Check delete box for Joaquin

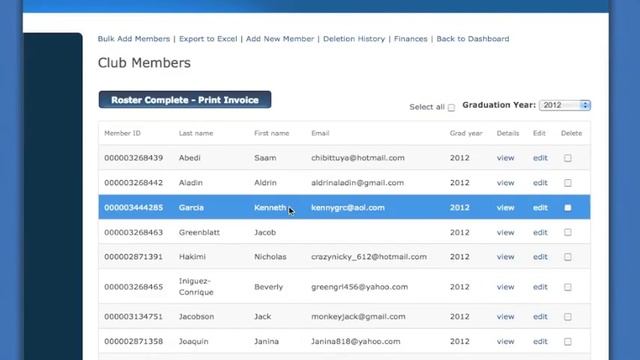[568, 342]
